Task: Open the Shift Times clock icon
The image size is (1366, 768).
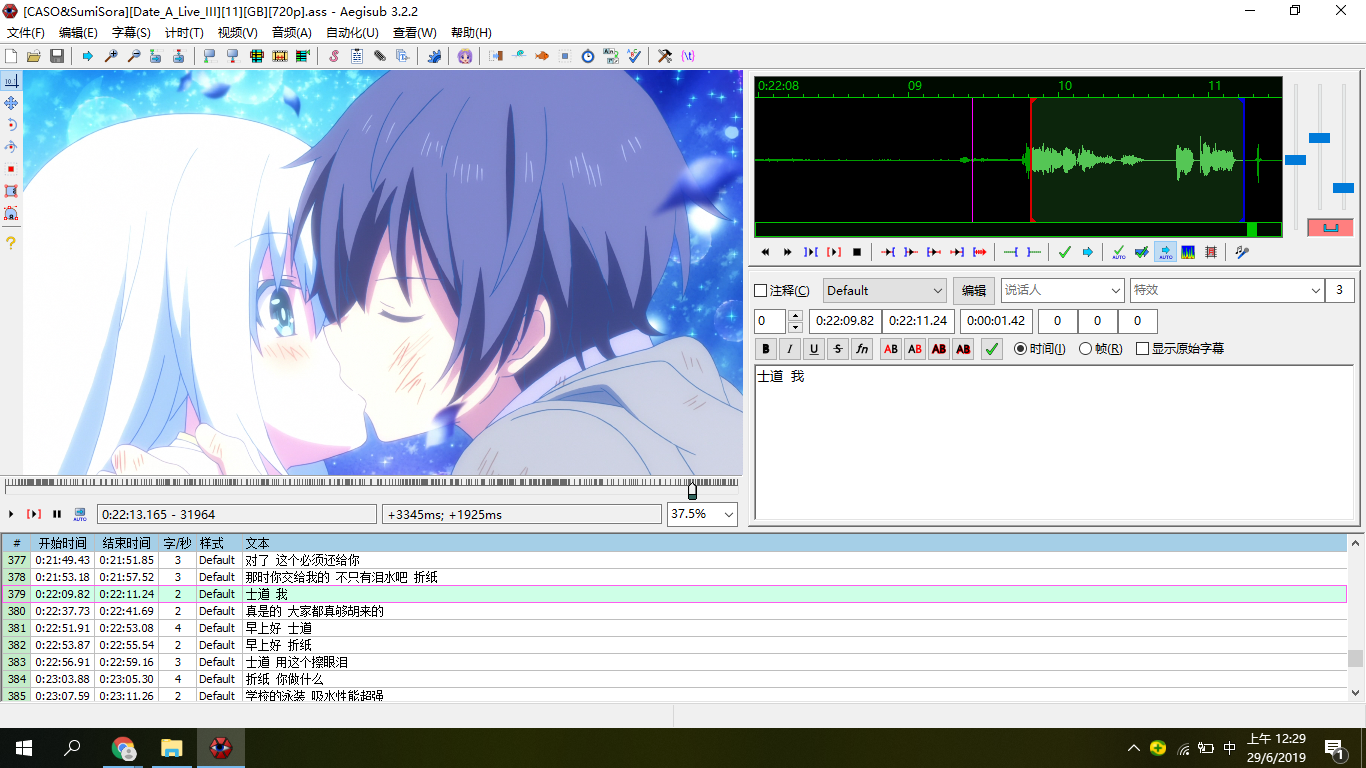Action: tap(588, 56)
